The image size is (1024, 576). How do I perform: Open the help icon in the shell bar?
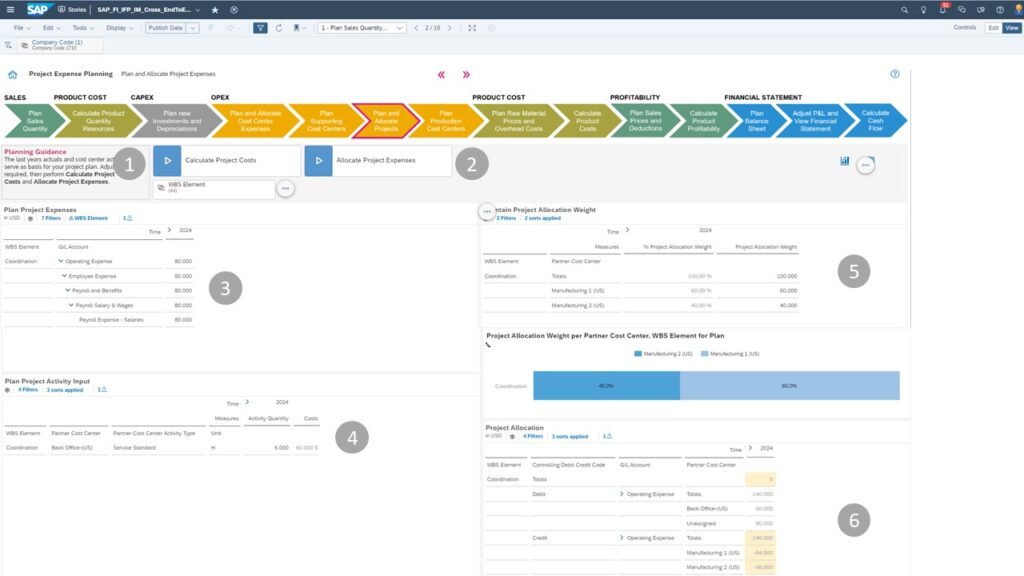click(1000, 9)
